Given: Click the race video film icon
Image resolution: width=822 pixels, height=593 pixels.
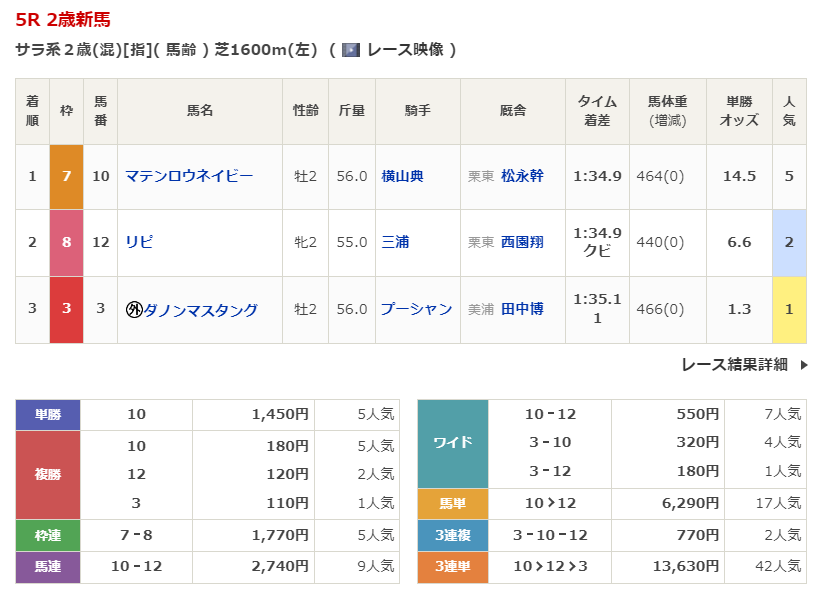Looking at the screenshot, I should point(351,49).
